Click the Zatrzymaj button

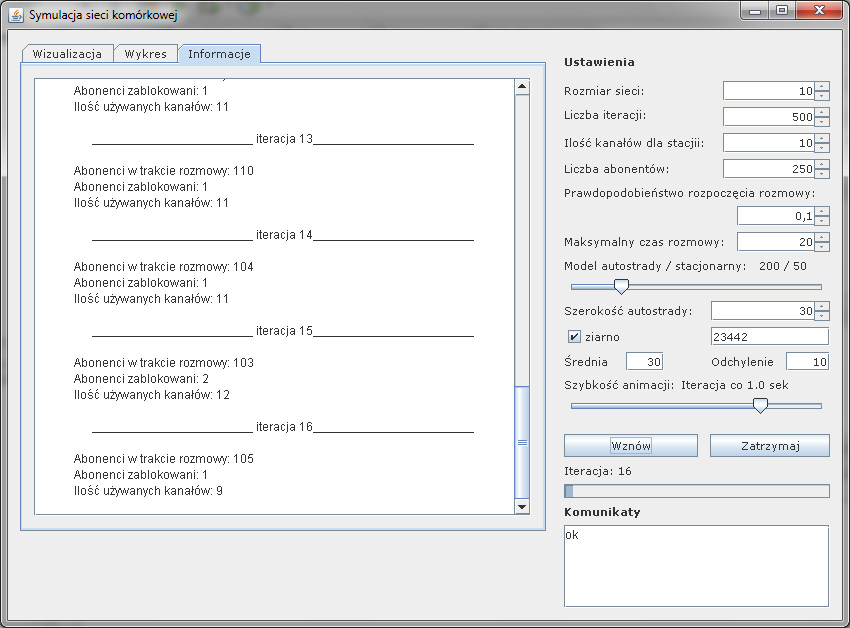[x=769, y=445]
